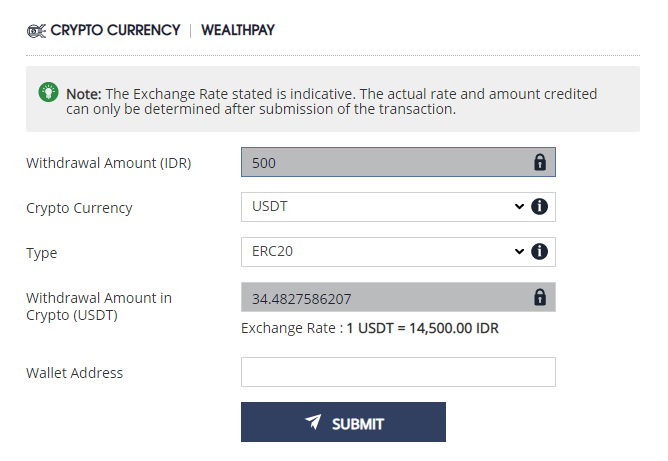668x461 pixels.
Task: Click lock icon in crypto amount field
Action: pyautogui.click(x=540, y=297)
